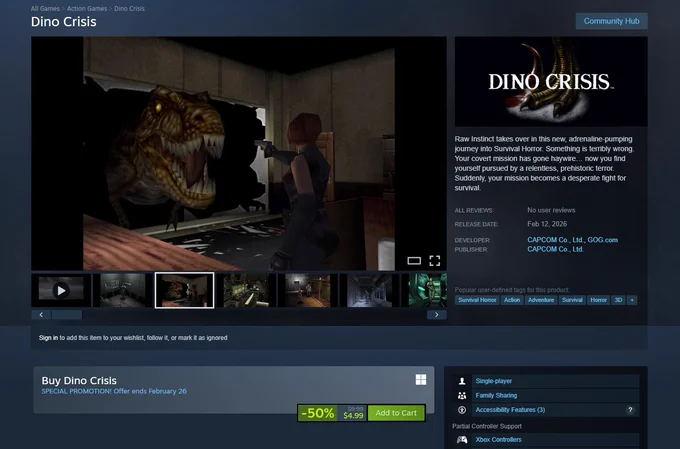Select the highlighted T-Rex thumbnail
This screenshot has width=680, height=449.
(184, 290)
